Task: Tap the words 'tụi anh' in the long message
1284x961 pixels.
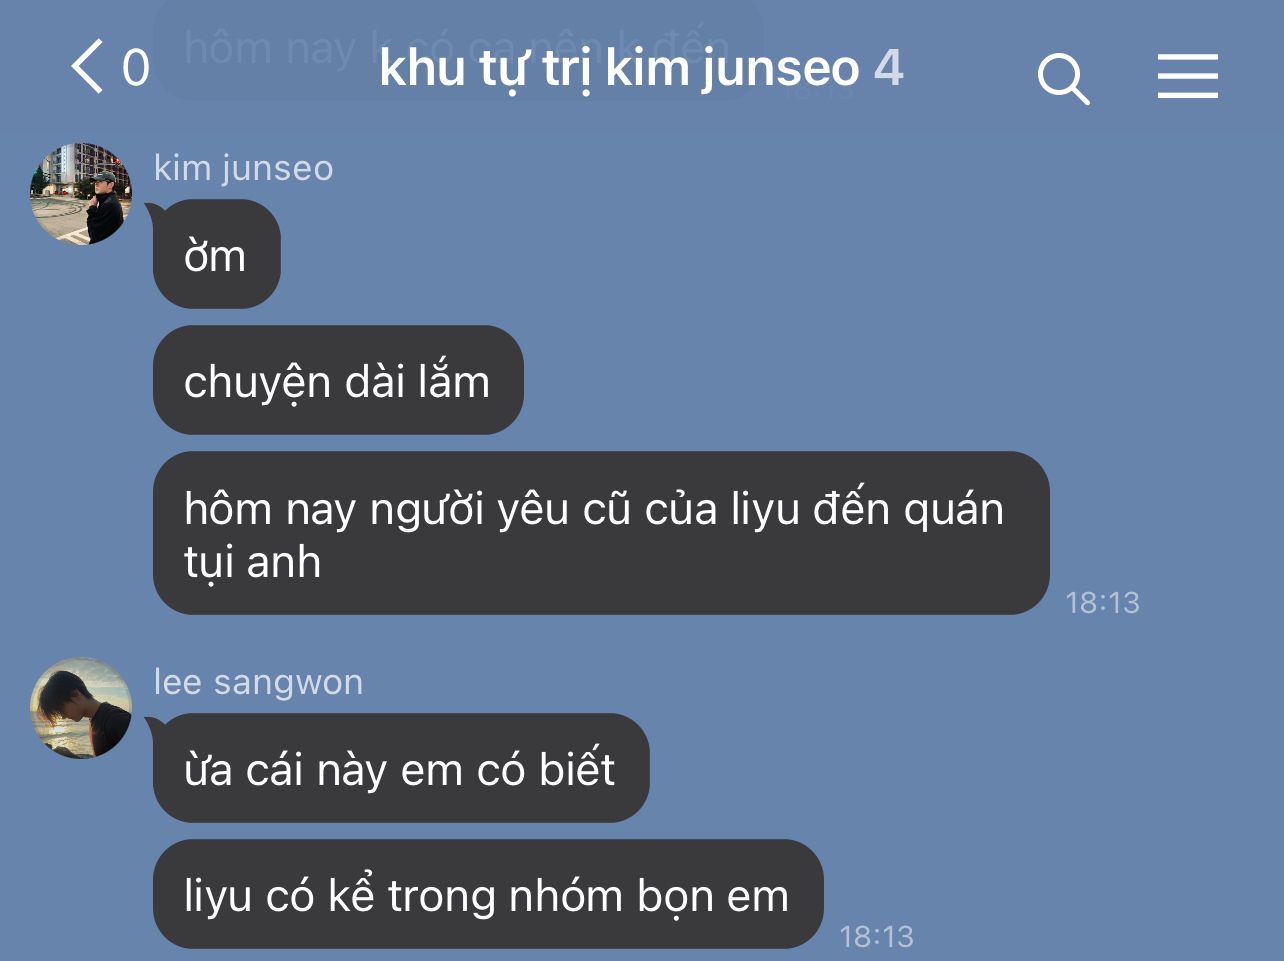Action: point(252,562)
